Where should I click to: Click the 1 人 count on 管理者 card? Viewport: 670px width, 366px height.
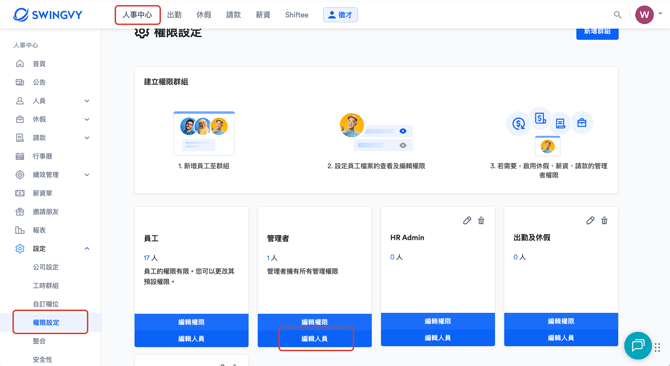tap(272, 258)
